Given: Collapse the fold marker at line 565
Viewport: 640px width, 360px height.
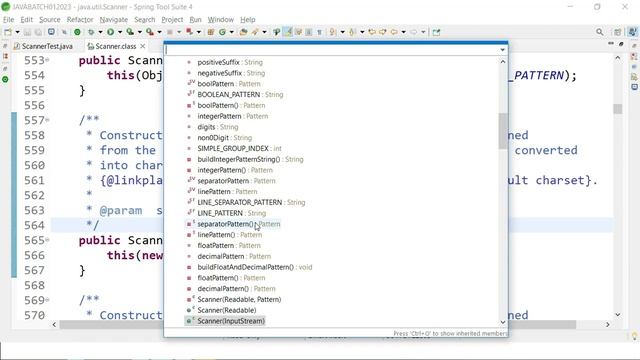Looking at the screenshot, I should coord(47,240).
